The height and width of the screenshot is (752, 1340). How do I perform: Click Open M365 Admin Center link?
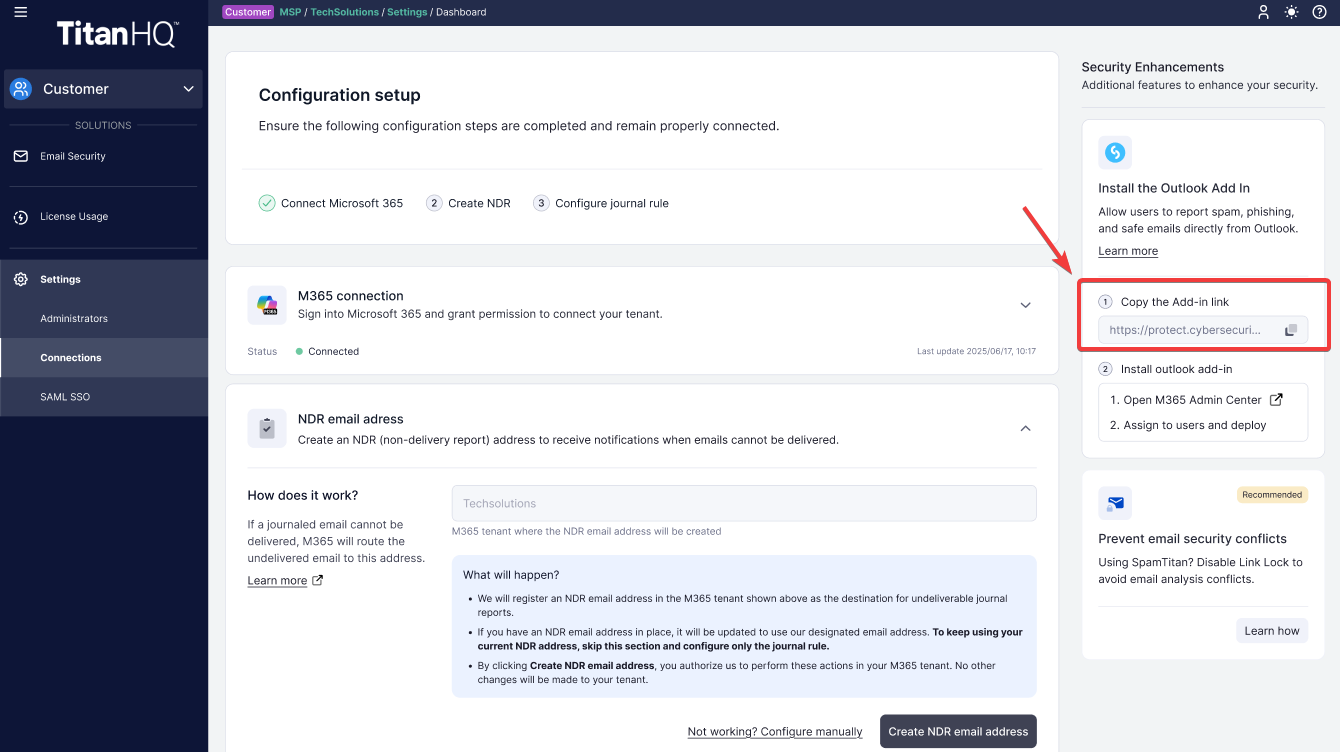pos(1192,400)
